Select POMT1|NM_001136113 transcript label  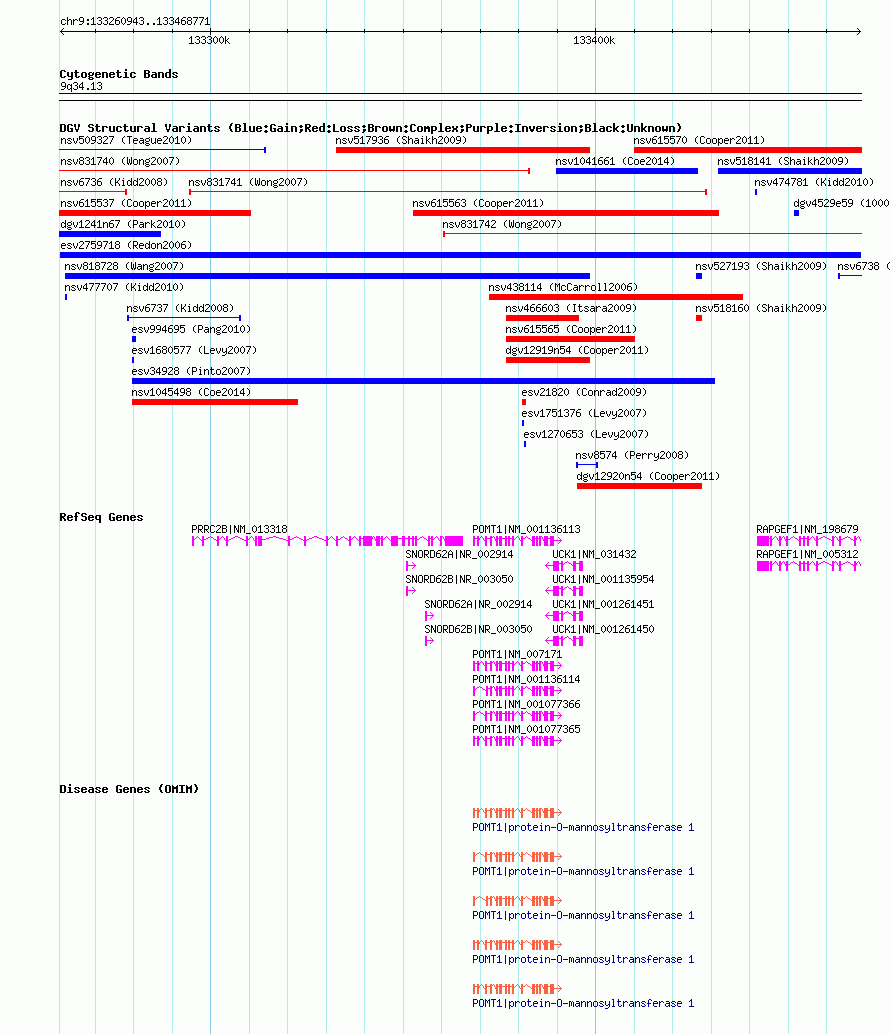pos(526,530)
